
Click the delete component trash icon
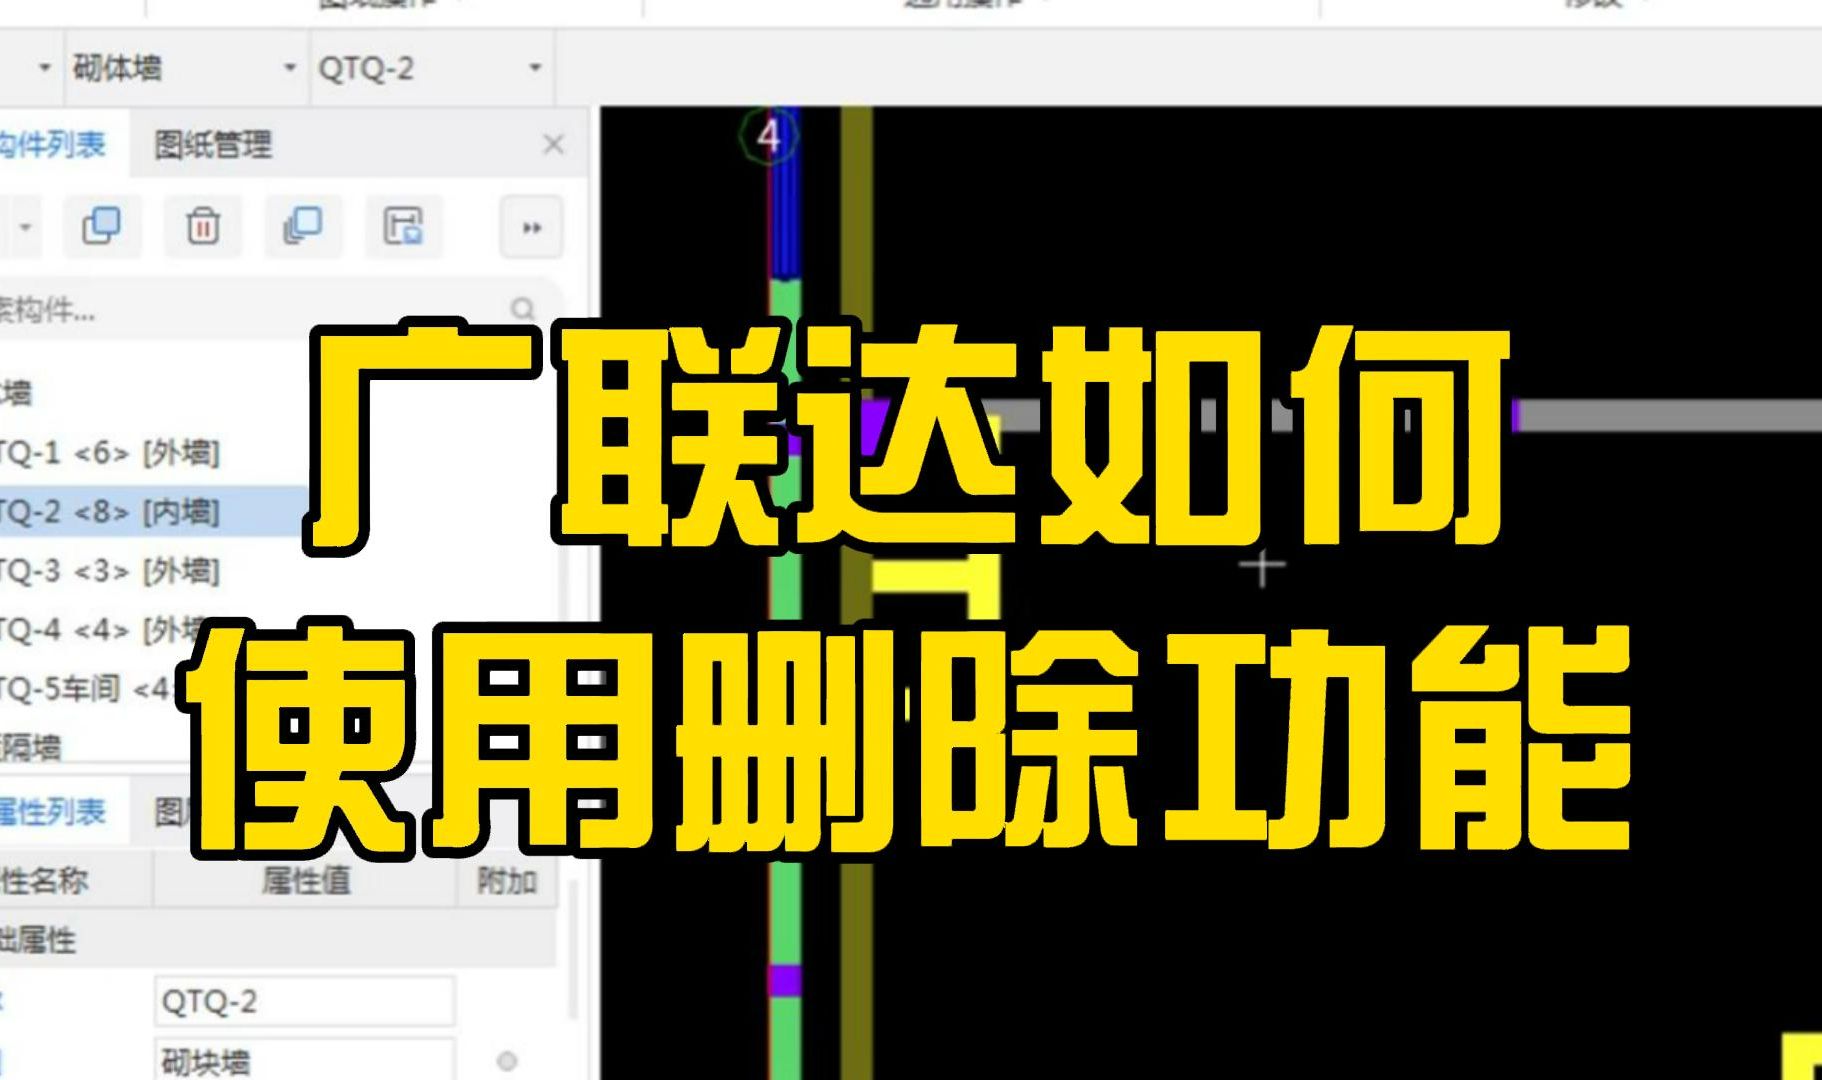click(203, 226)
